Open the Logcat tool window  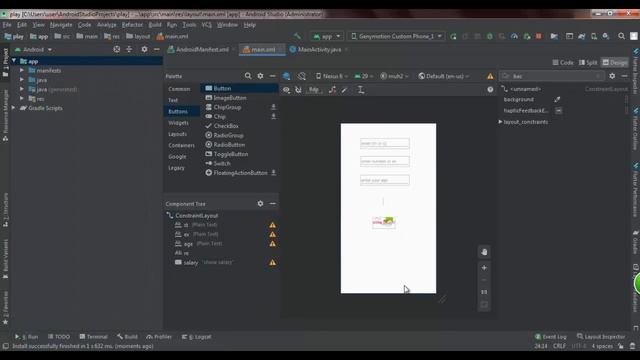coord(197,337)
